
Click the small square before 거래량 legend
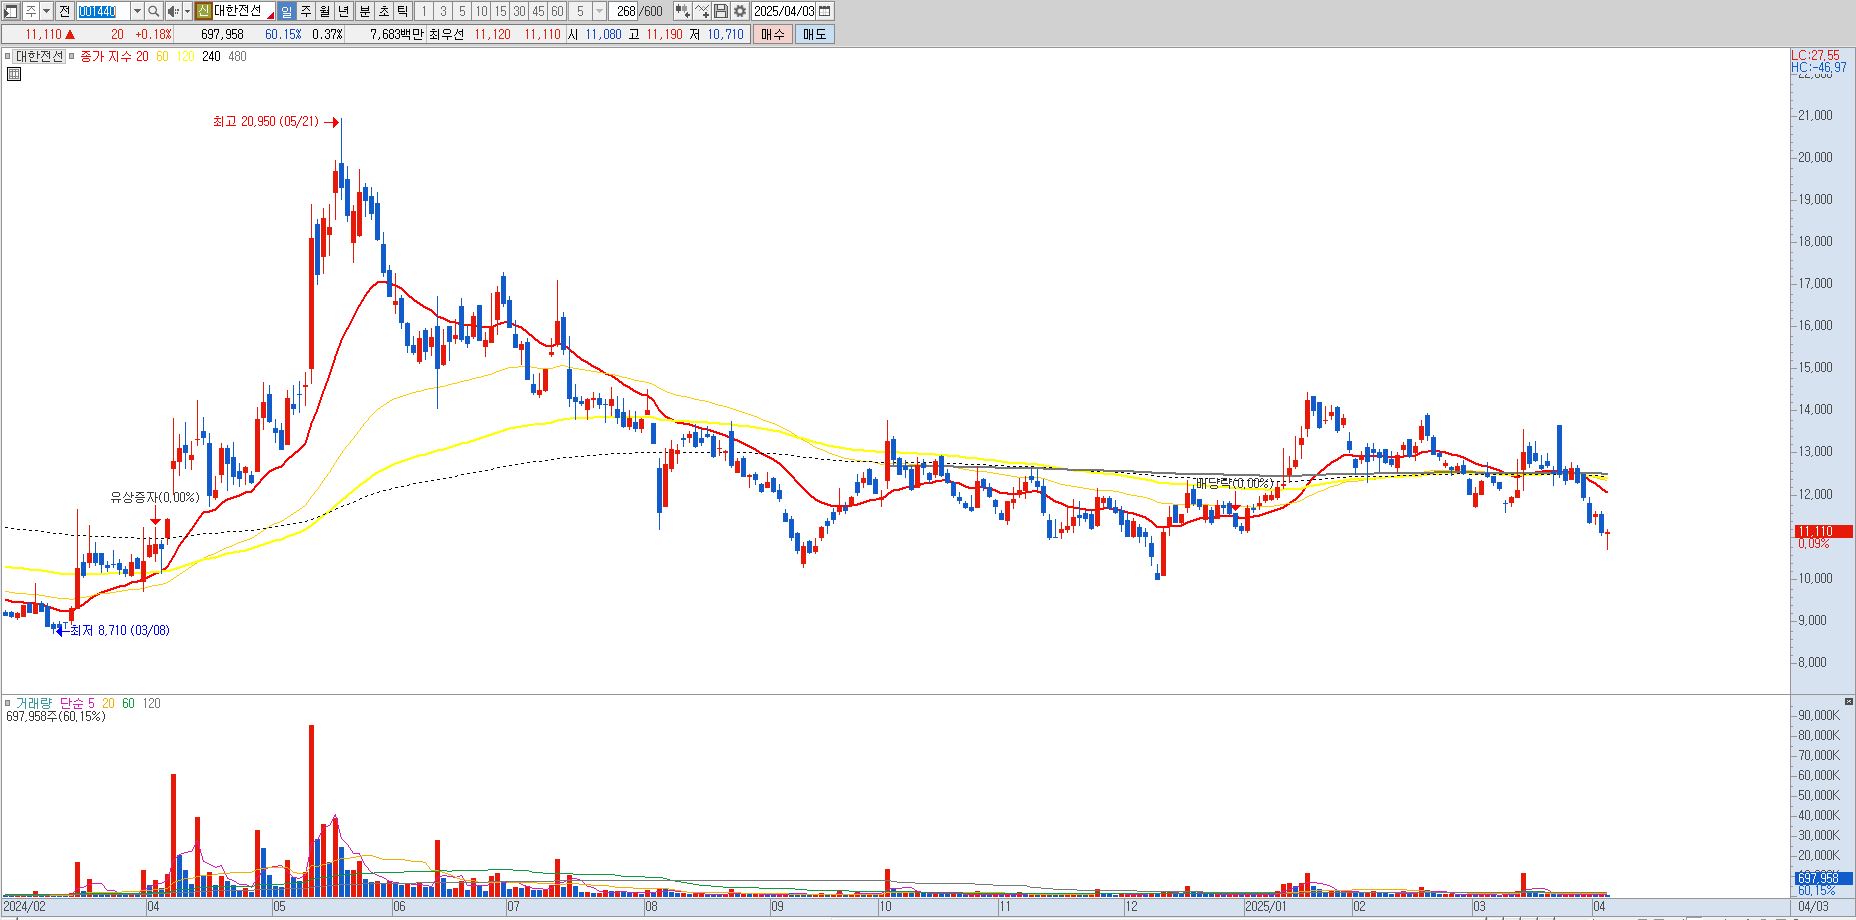pyautogui.click(x=7, y=704)
